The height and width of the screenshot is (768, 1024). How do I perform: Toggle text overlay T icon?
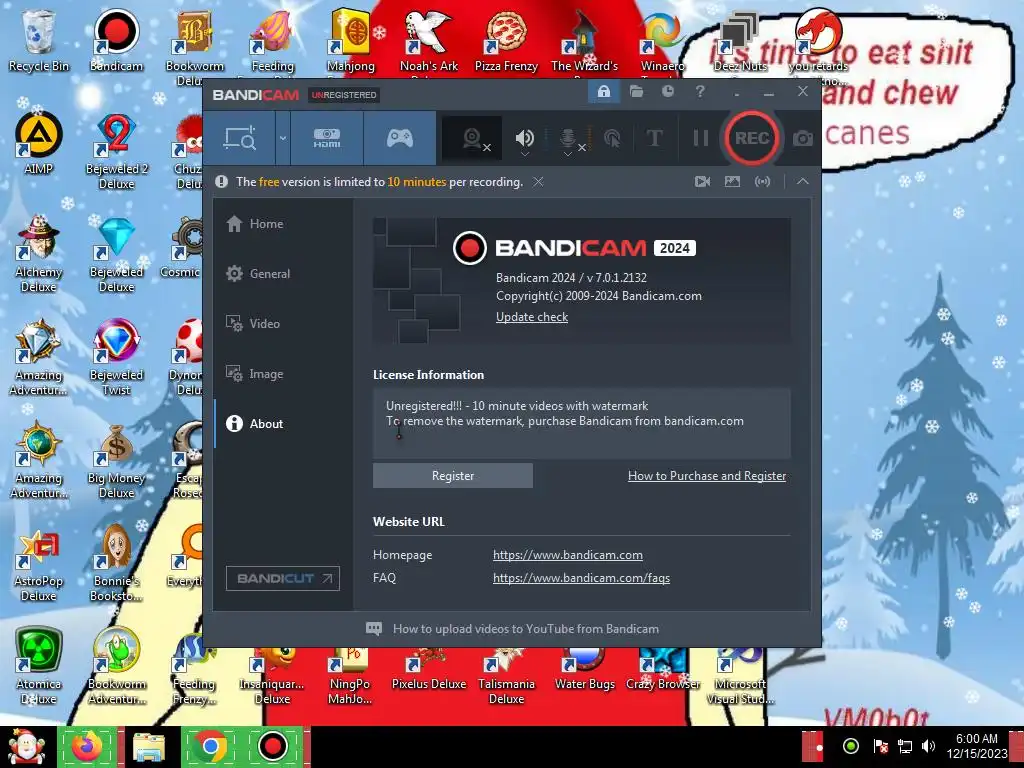point(654,138)
